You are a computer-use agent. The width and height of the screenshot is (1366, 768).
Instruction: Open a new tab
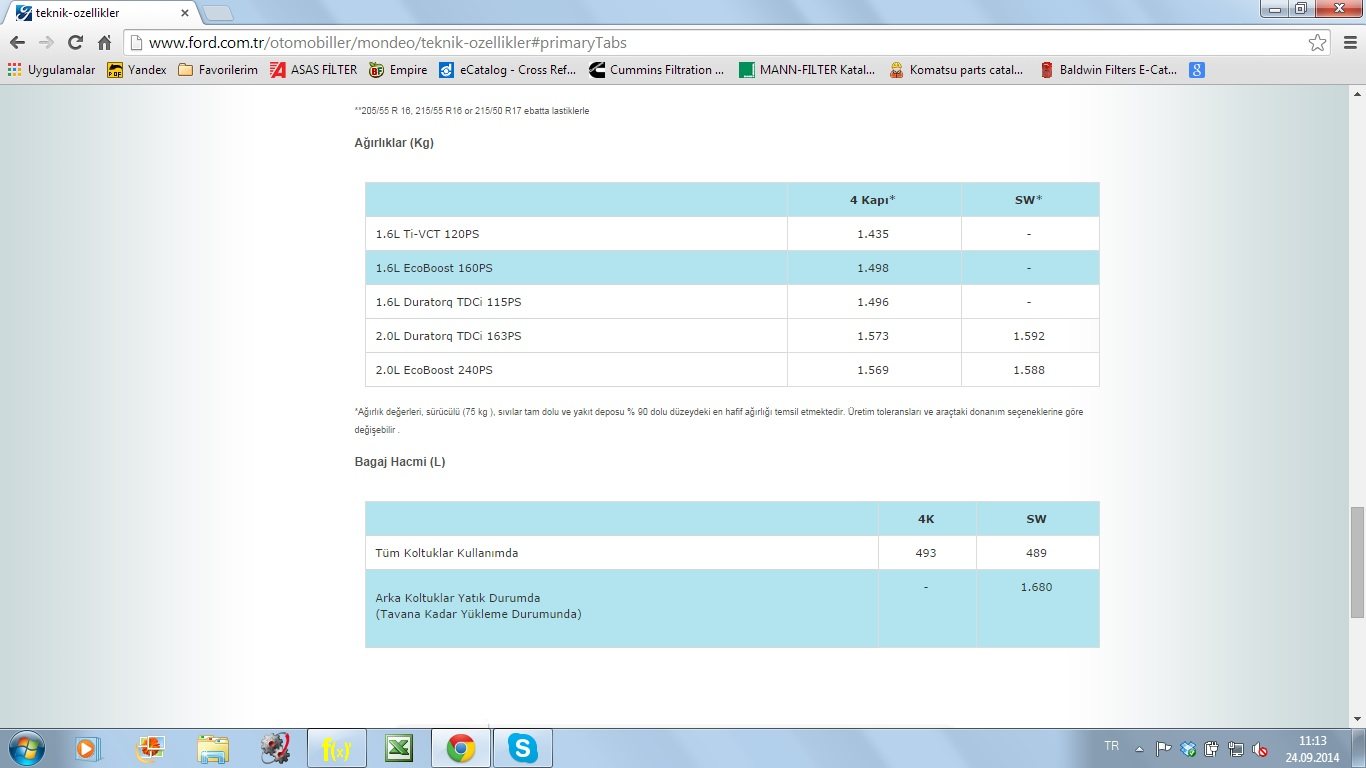coord(218,13)
